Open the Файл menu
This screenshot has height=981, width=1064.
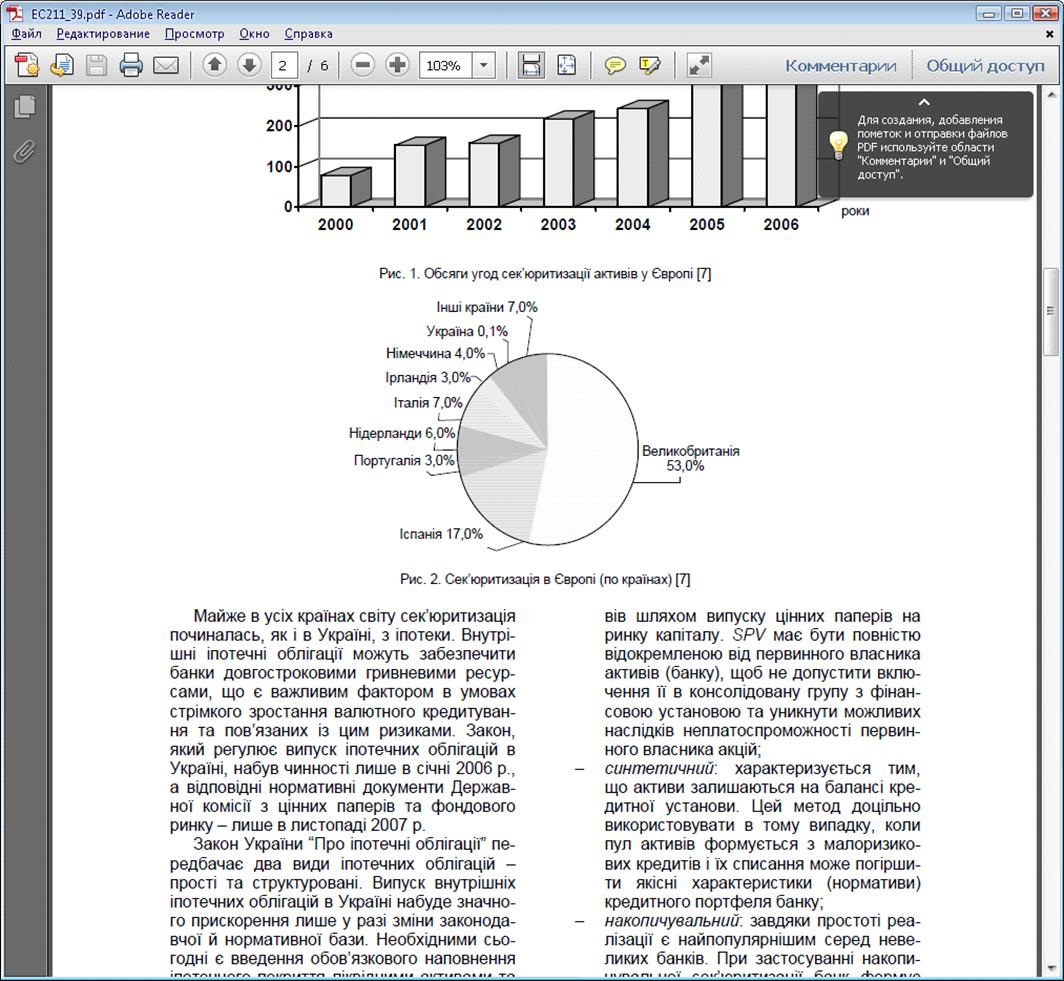click(x=26, y=33)
